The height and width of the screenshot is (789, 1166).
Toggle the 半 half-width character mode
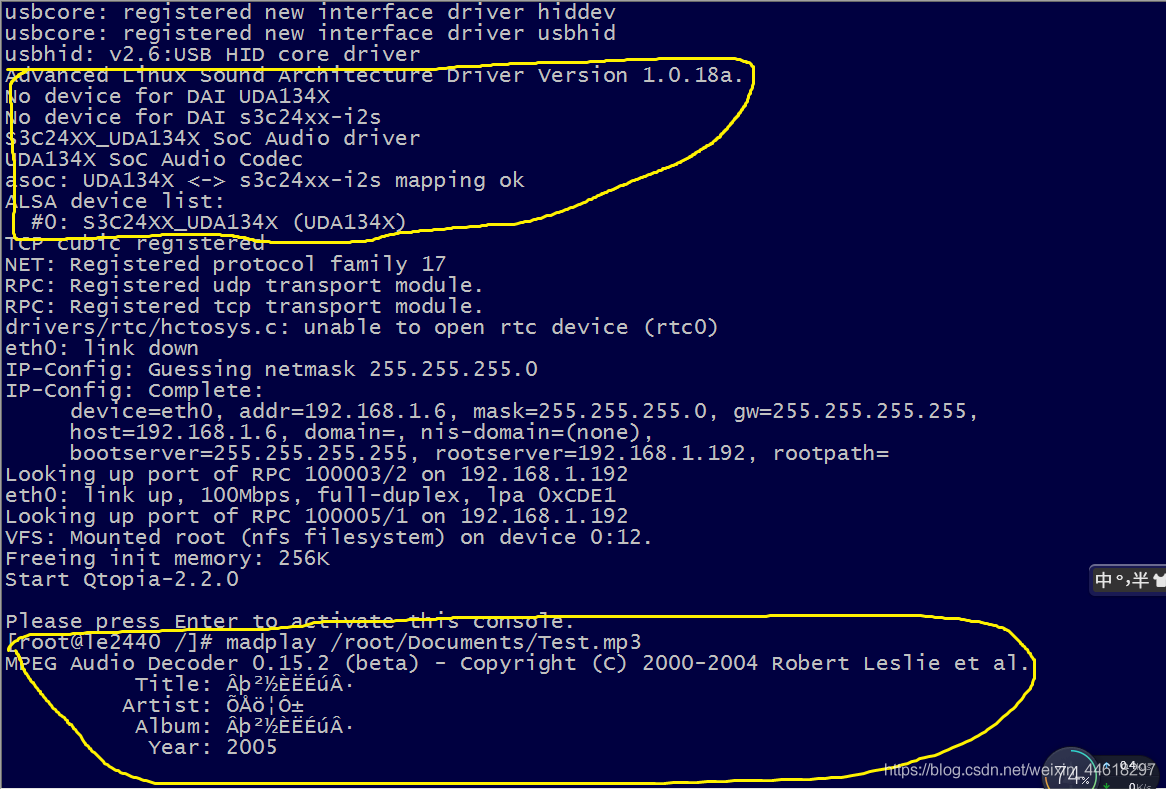point(1138,580)
